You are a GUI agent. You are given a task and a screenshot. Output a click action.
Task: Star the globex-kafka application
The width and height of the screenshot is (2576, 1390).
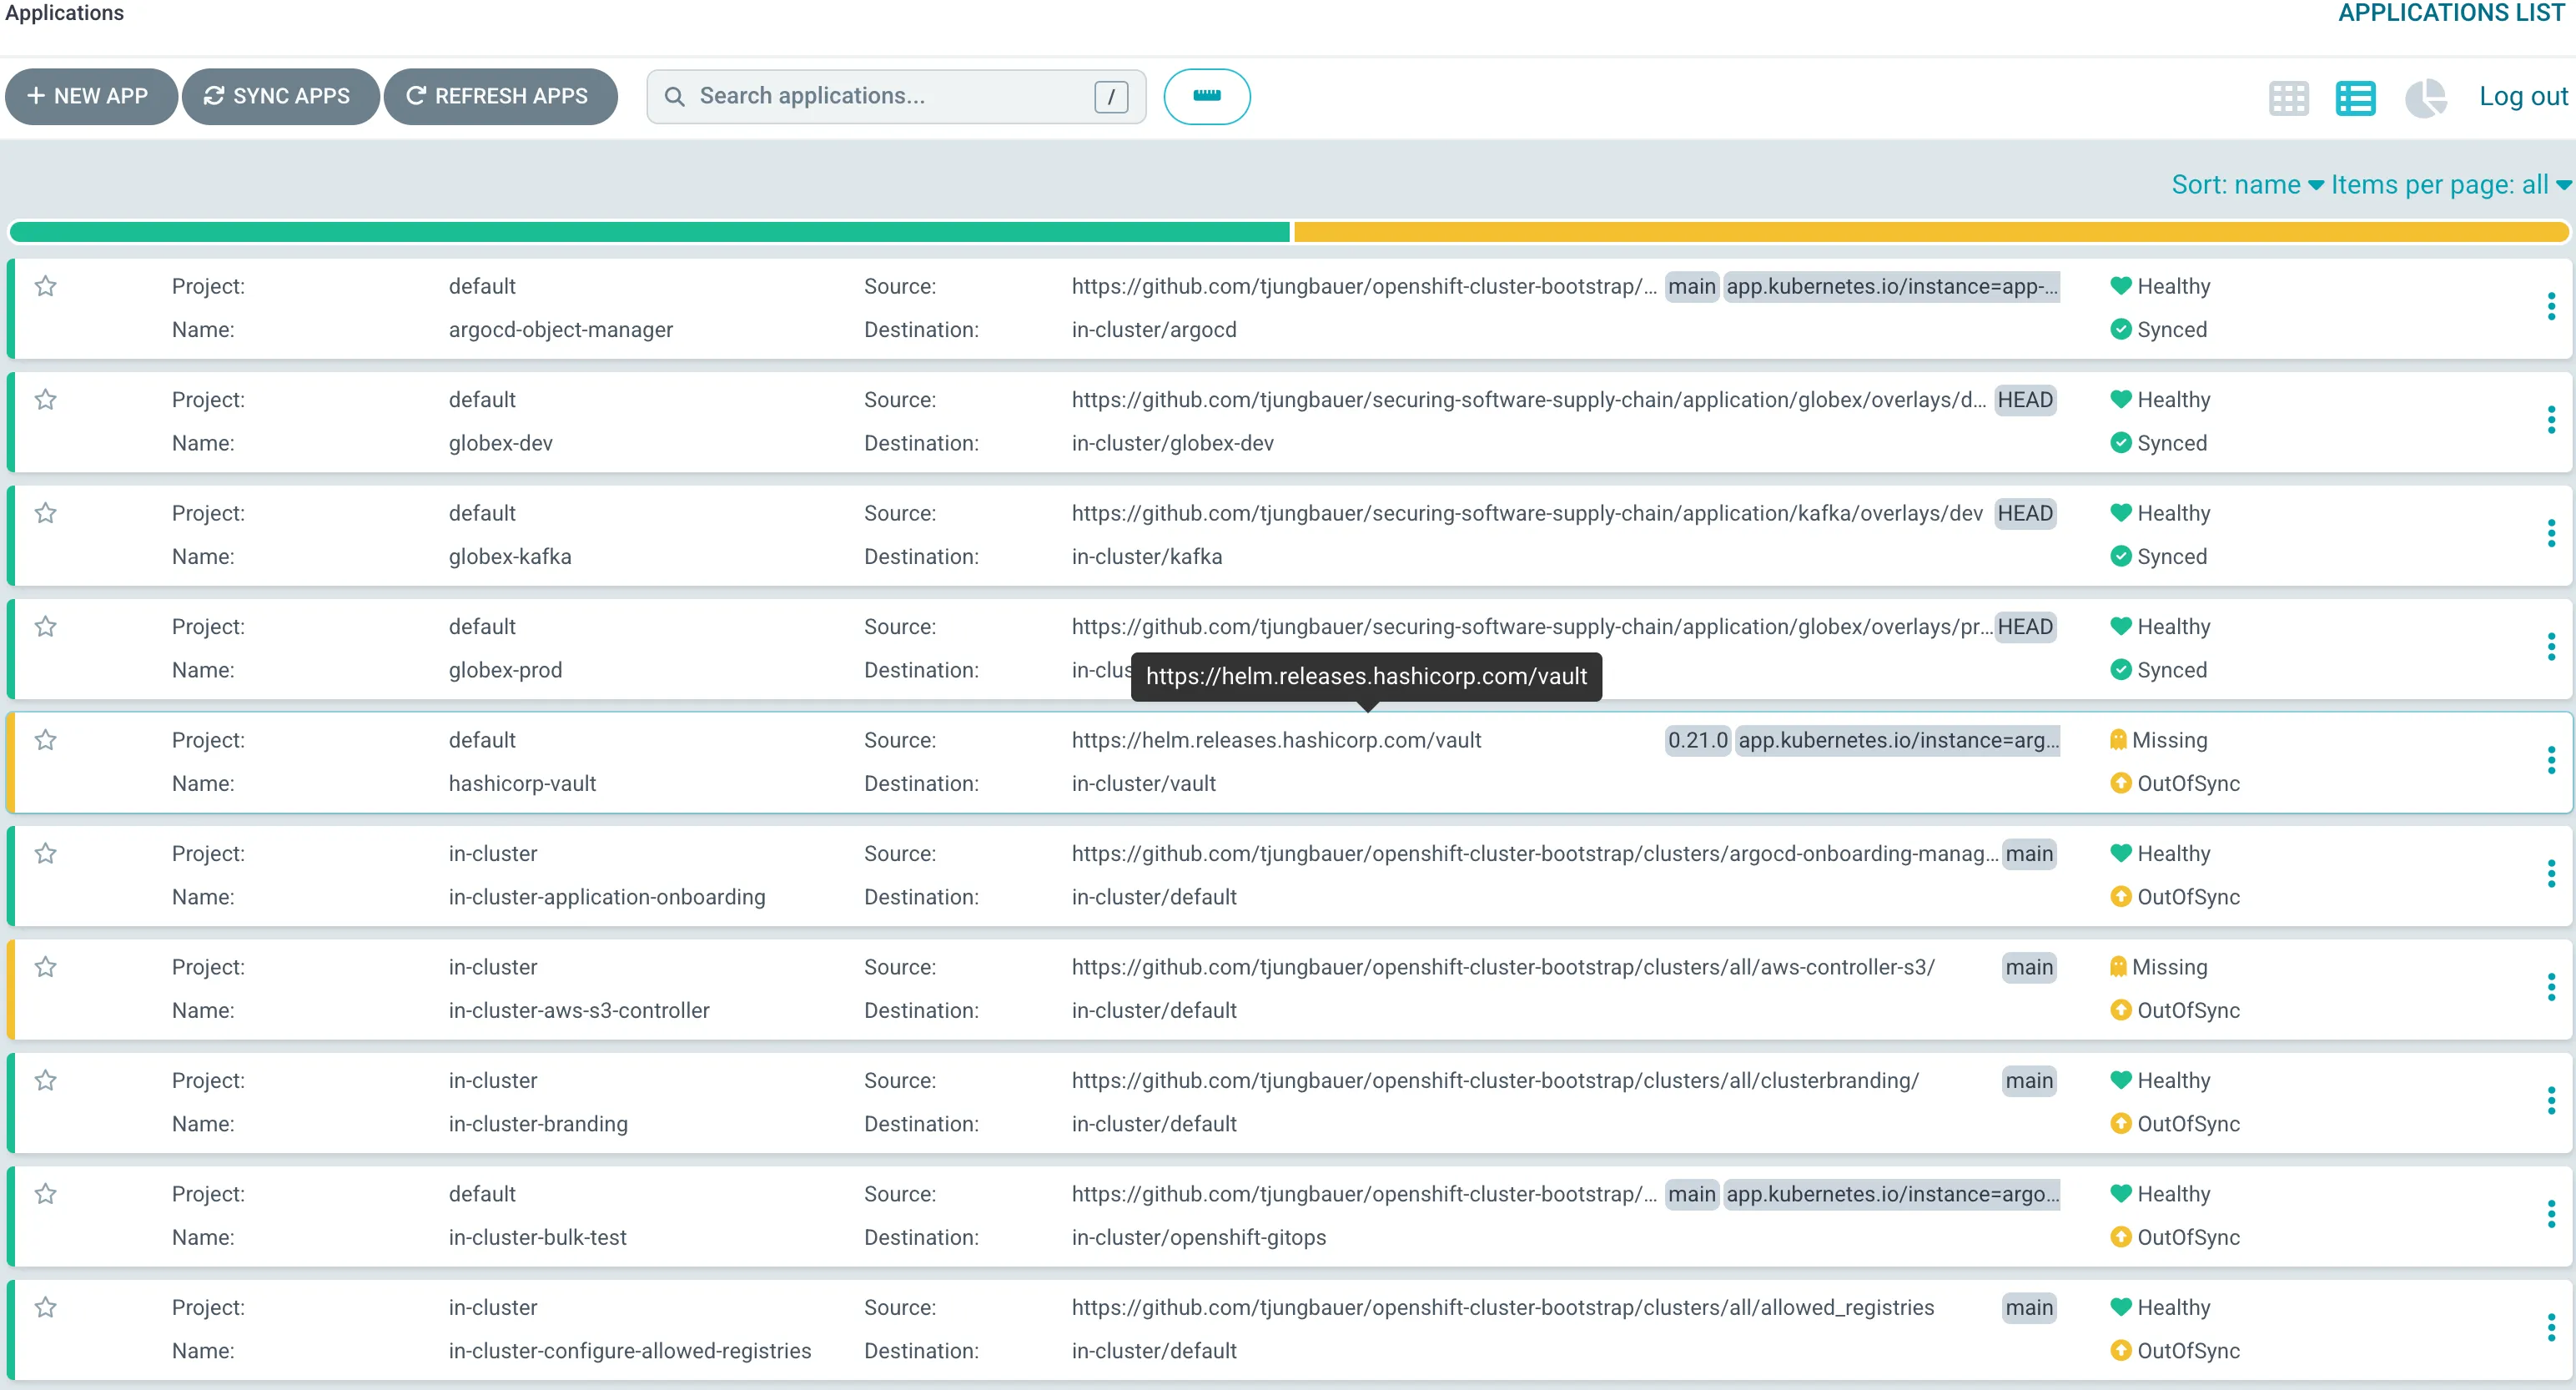coord(46,513)
